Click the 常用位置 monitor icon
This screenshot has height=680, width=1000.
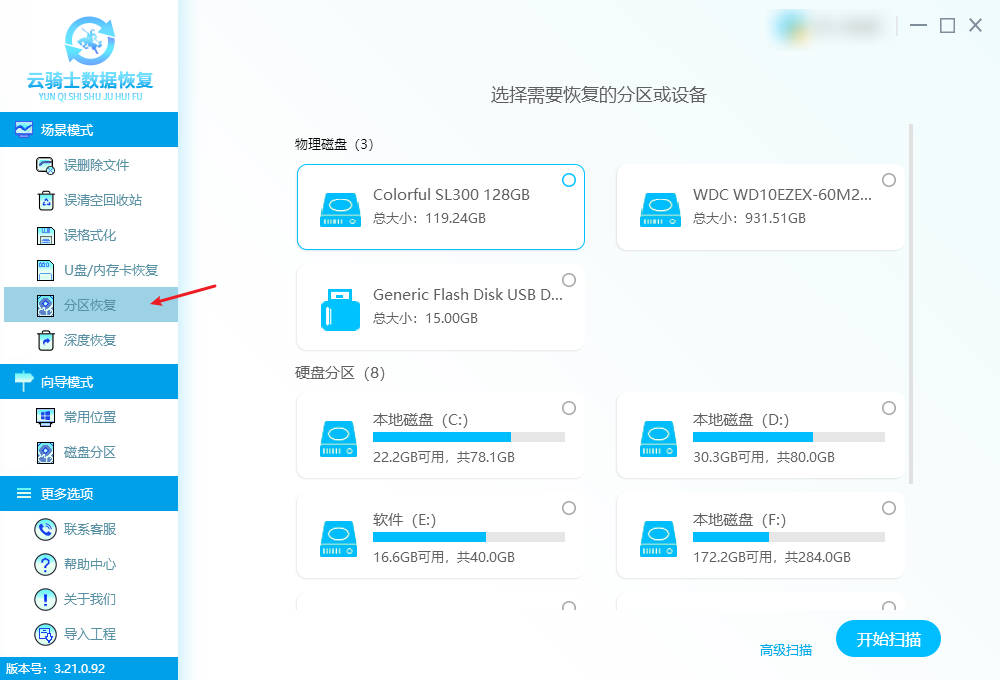pos(45,417)
